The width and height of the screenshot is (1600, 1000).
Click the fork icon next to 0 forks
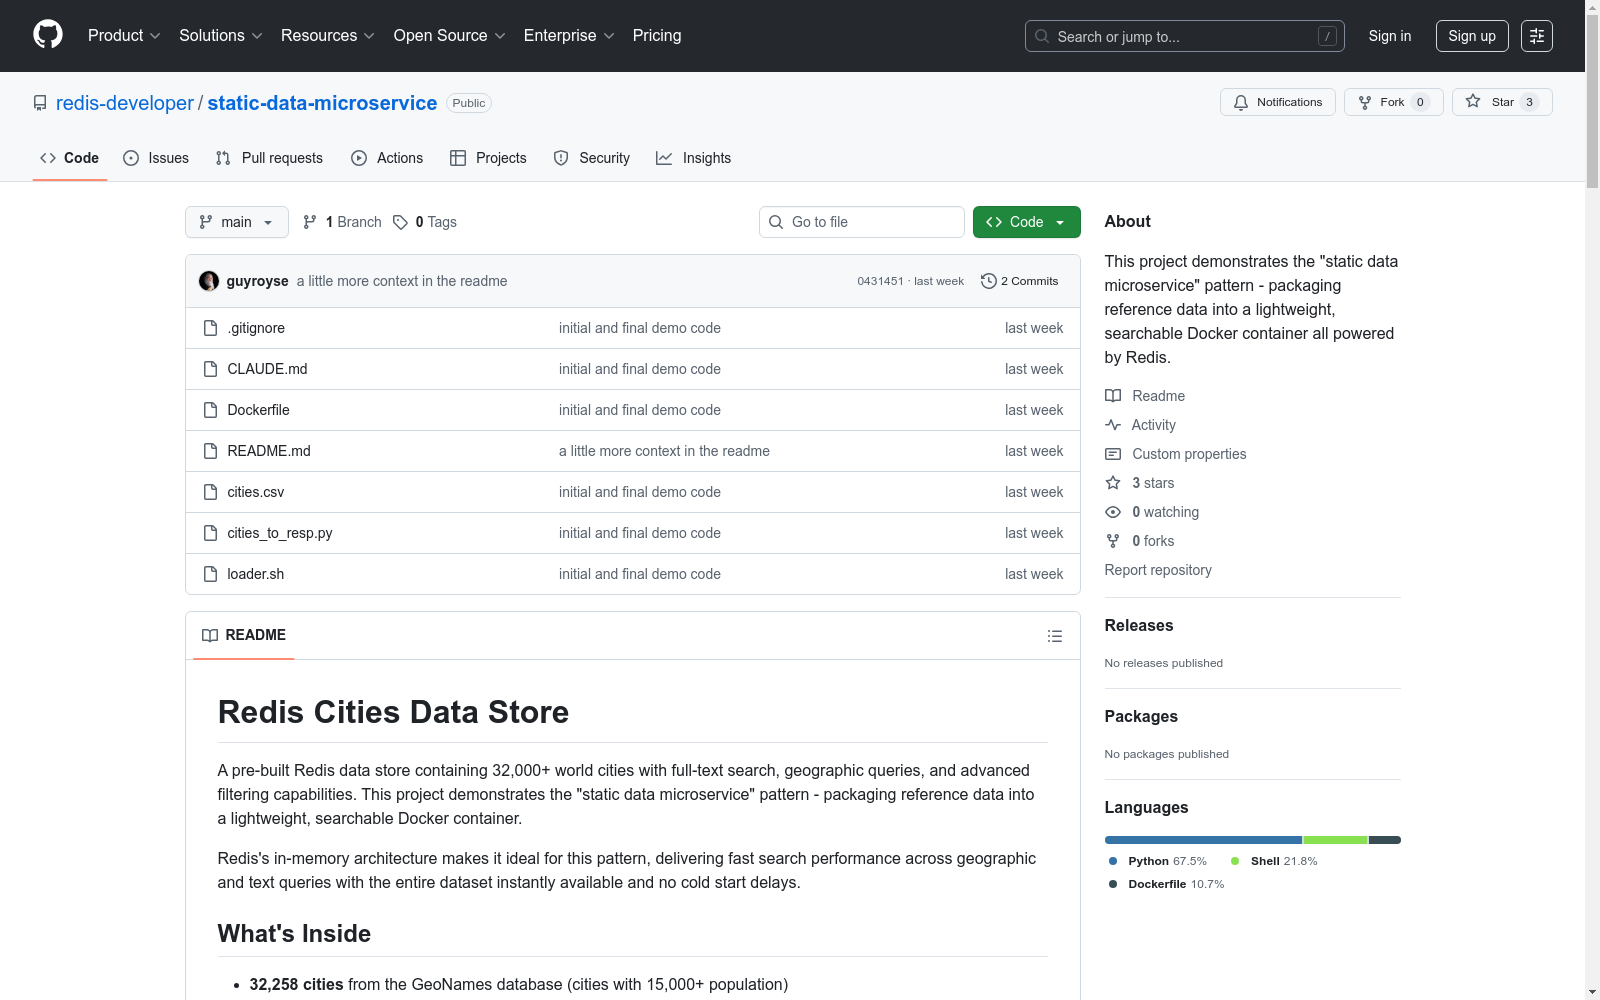[1113, 541]
